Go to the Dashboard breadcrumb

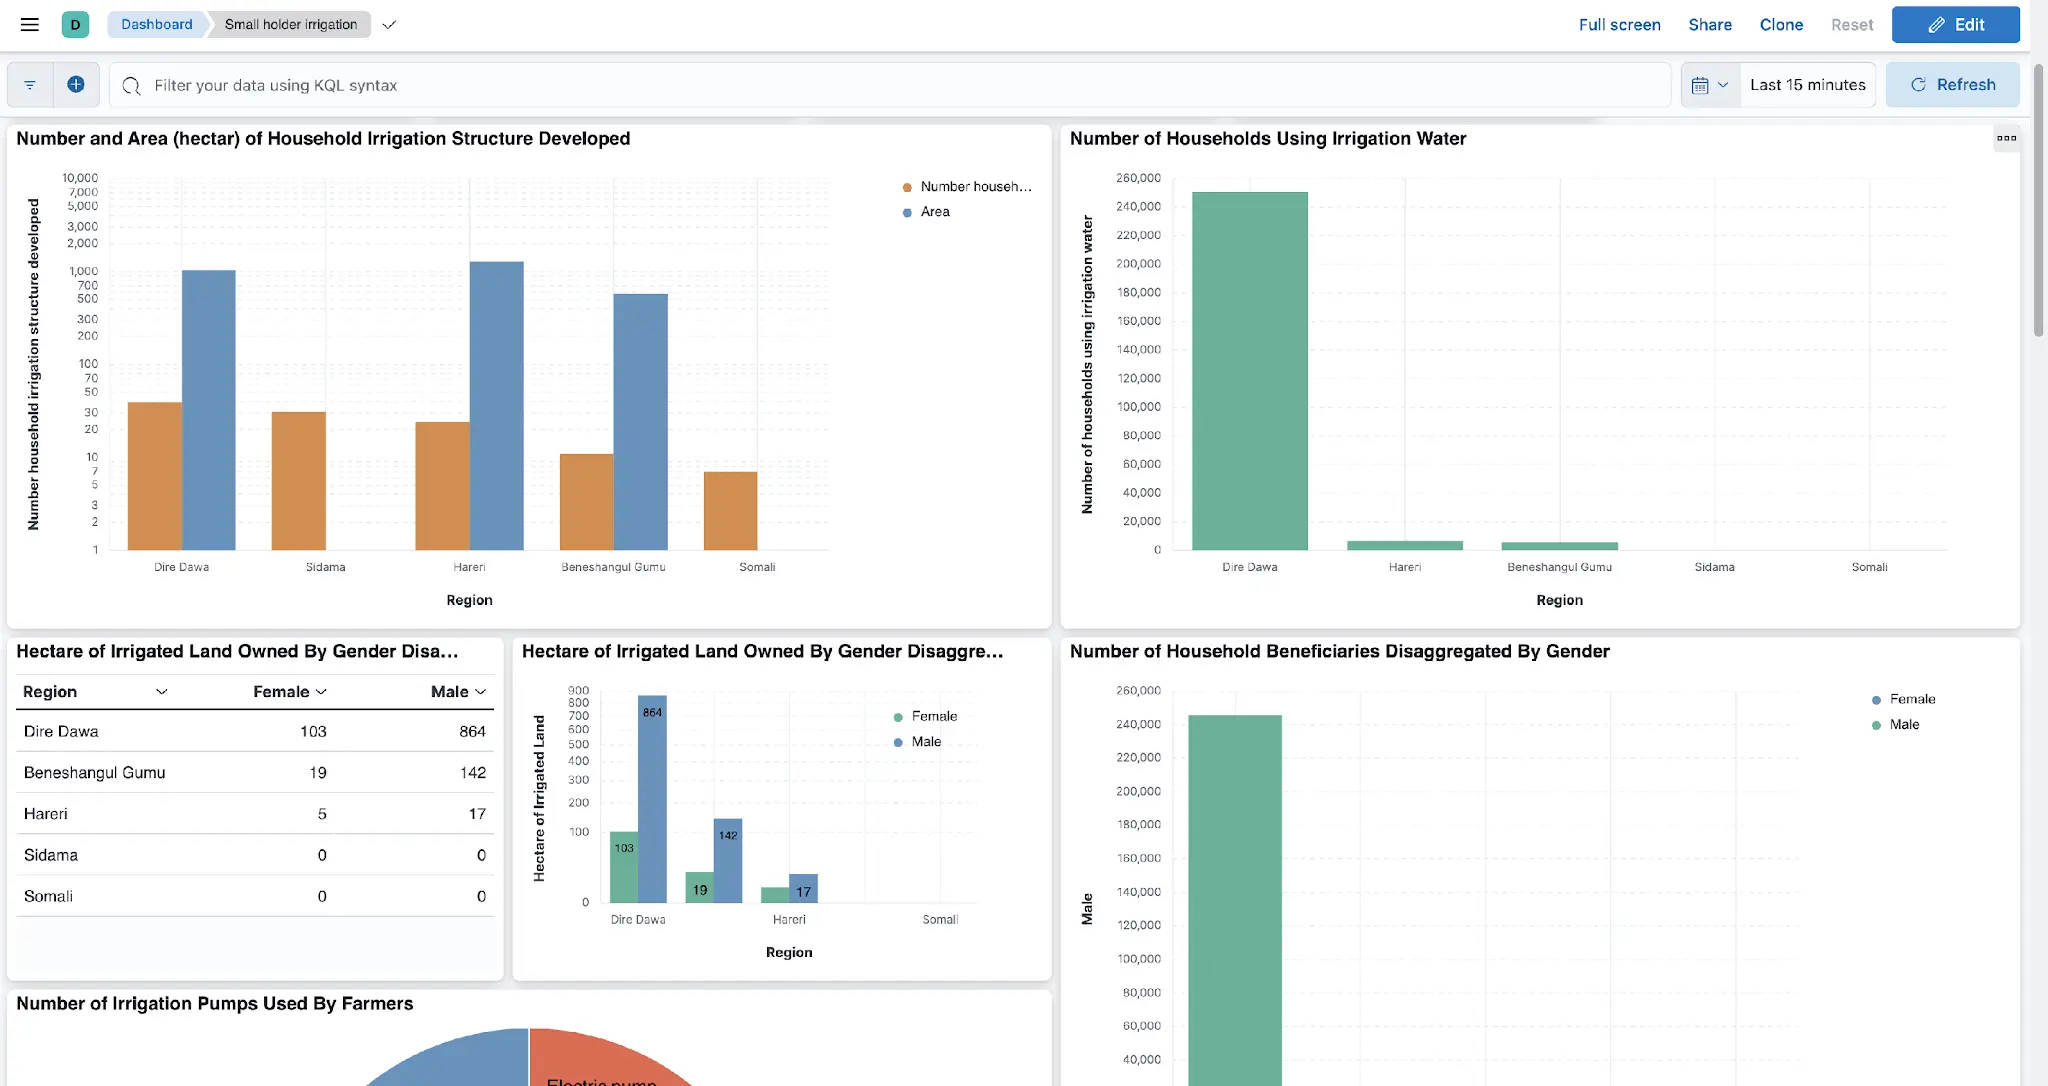[x=156, y=25]
